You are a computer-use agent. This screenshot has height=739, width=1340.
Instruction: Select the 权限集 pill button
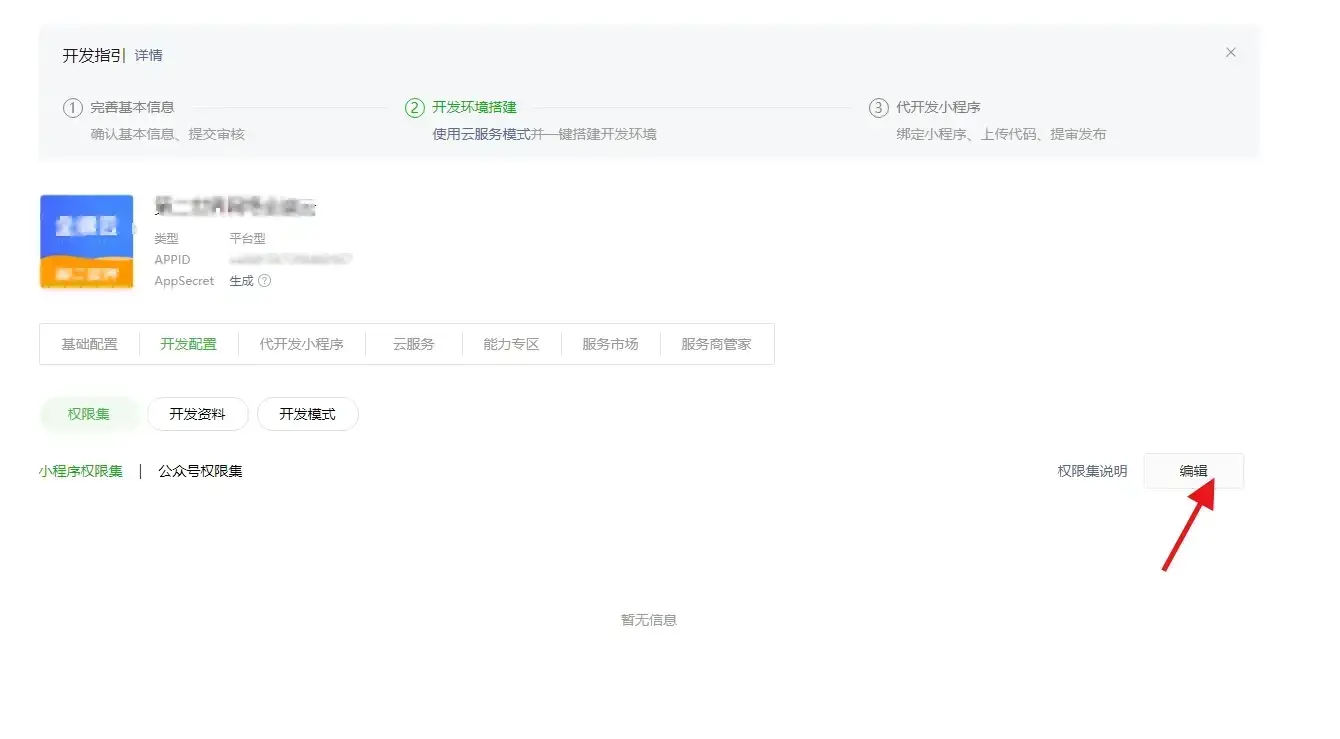pyautogui.click(x=89, y=414)
